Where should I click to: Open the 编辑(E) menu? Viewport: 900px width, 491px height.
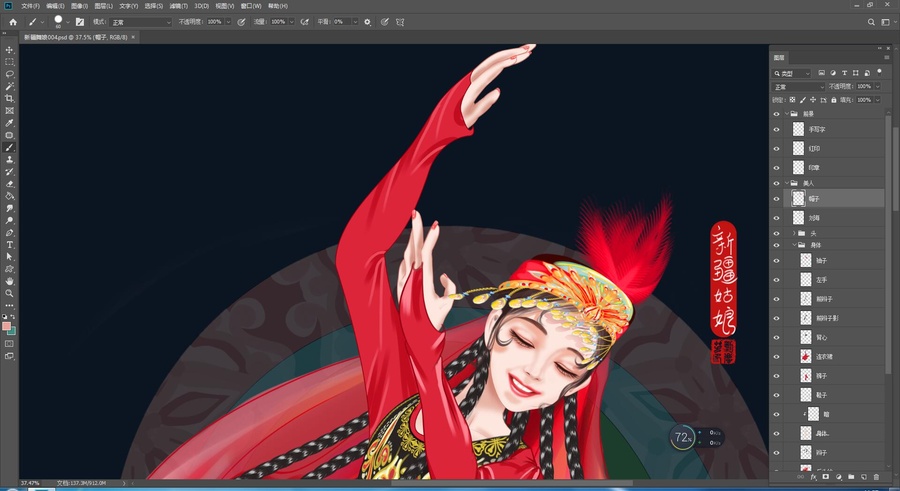coord(55,6)
